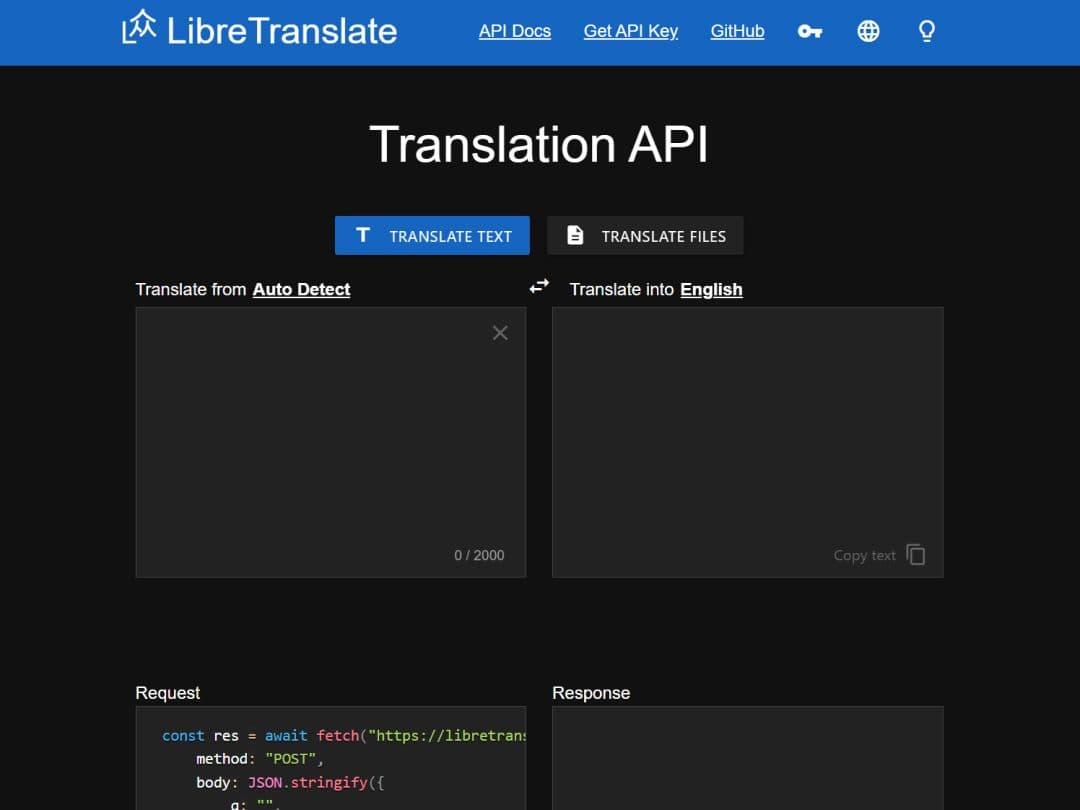
Task: Toggle theme with the lightbulb icon
Action: [926, 31]
